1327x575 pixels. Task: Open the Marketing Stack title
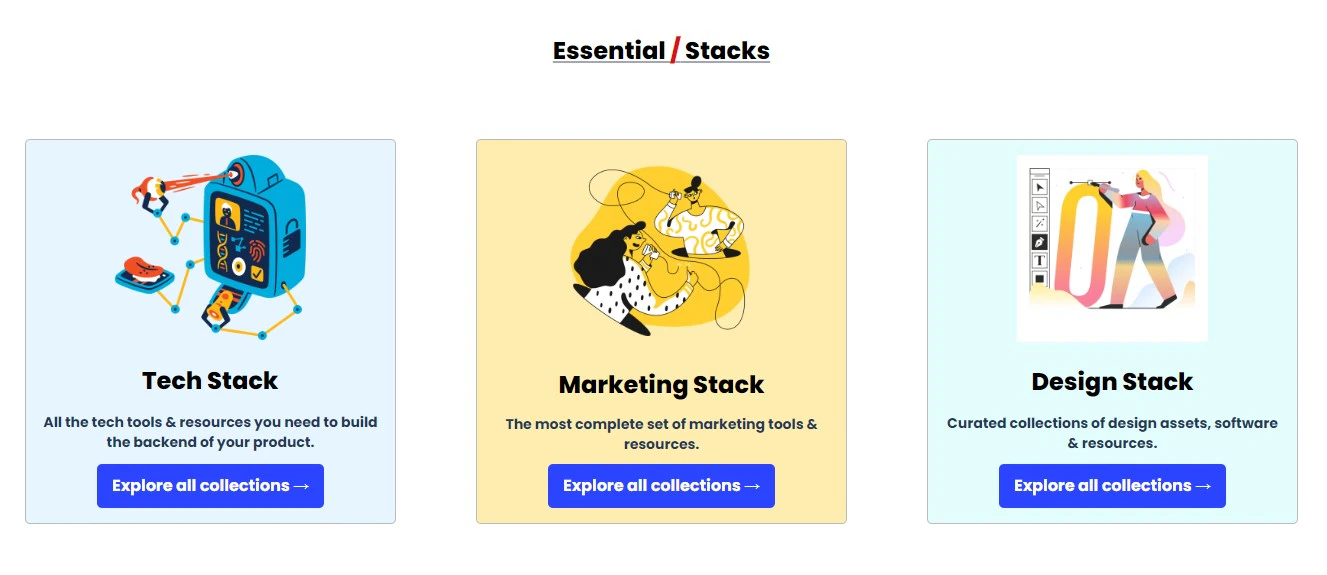click(x=661, y=384)
